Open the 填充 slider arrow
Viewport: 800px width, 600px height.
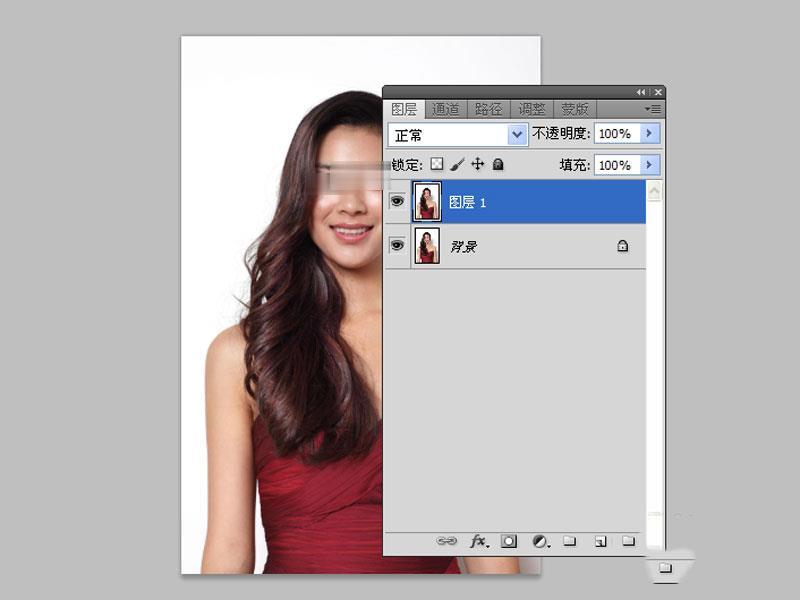[x=650, y=165]
